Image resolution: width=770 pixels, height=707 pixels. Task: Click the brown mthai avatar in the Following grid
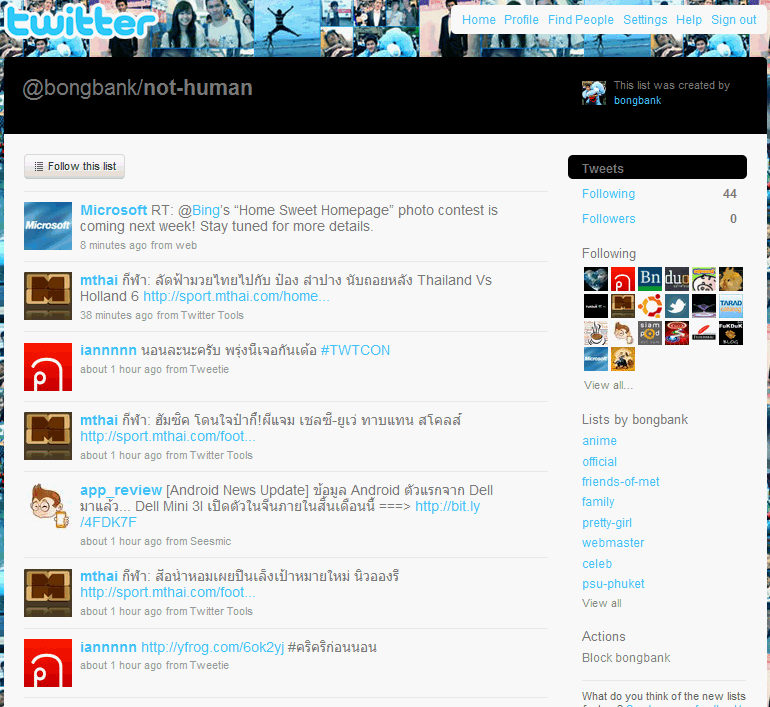click(623, 306)
